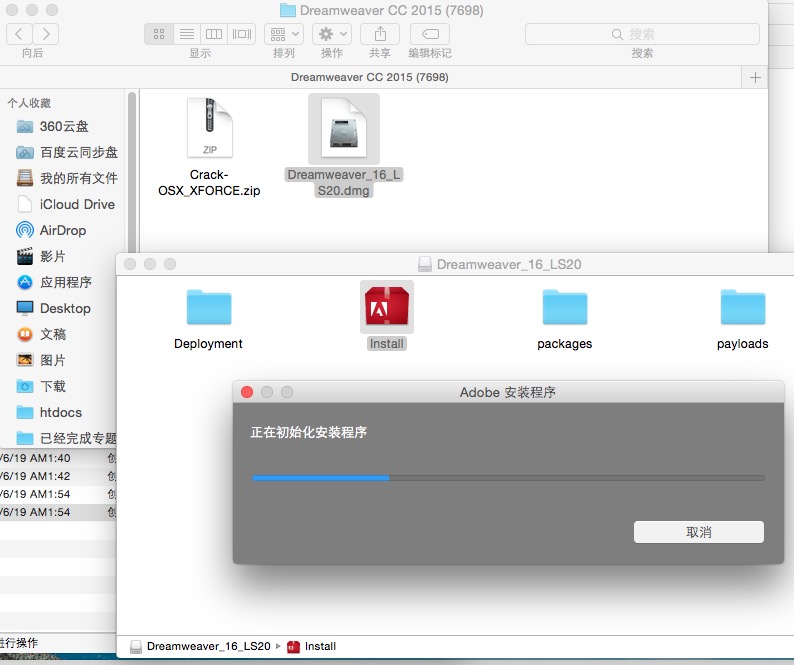This screenshot has width=794, height=665.
Task: Open 百度云同步盘 in the sidebar
Action: 67,152
